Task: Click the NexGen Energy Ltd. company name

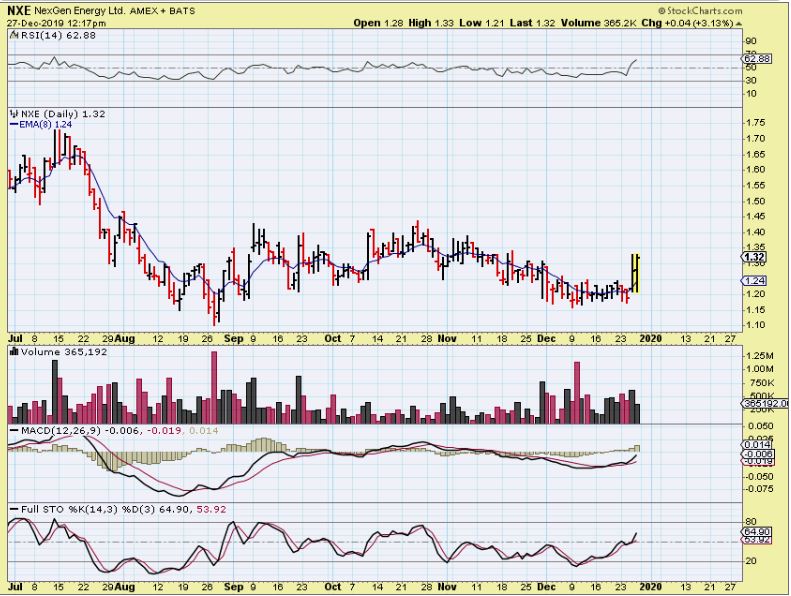Action: (80, 11)
